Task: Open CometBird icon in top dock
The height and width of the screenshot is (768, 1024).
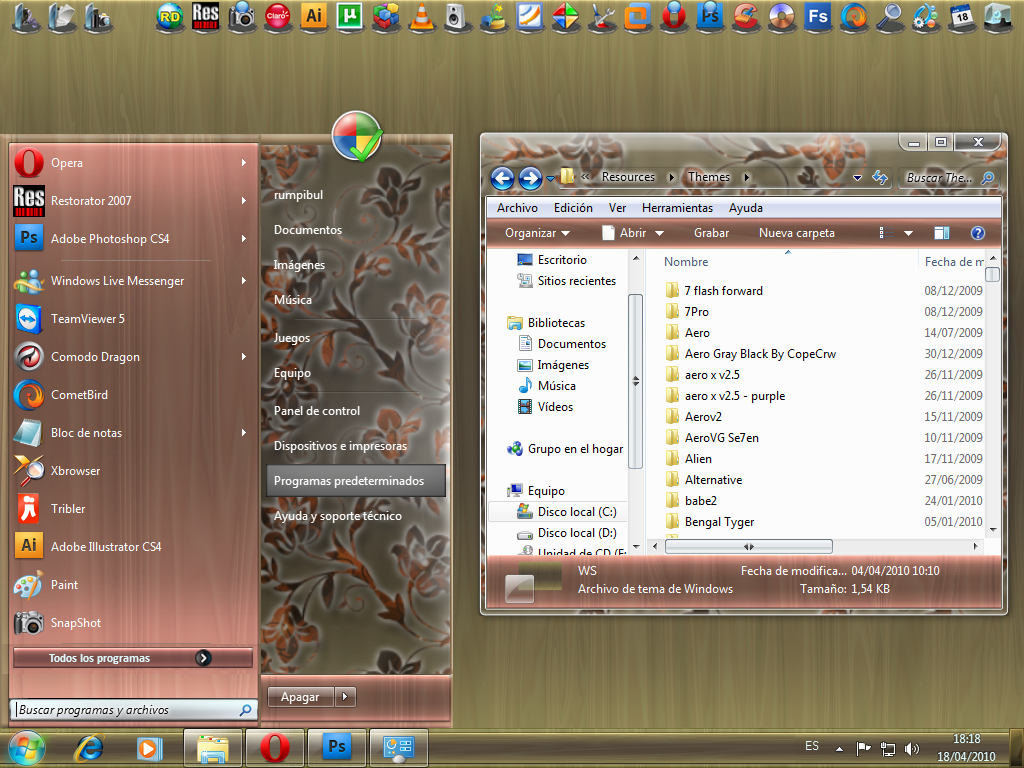Action: tap(854, 16)
